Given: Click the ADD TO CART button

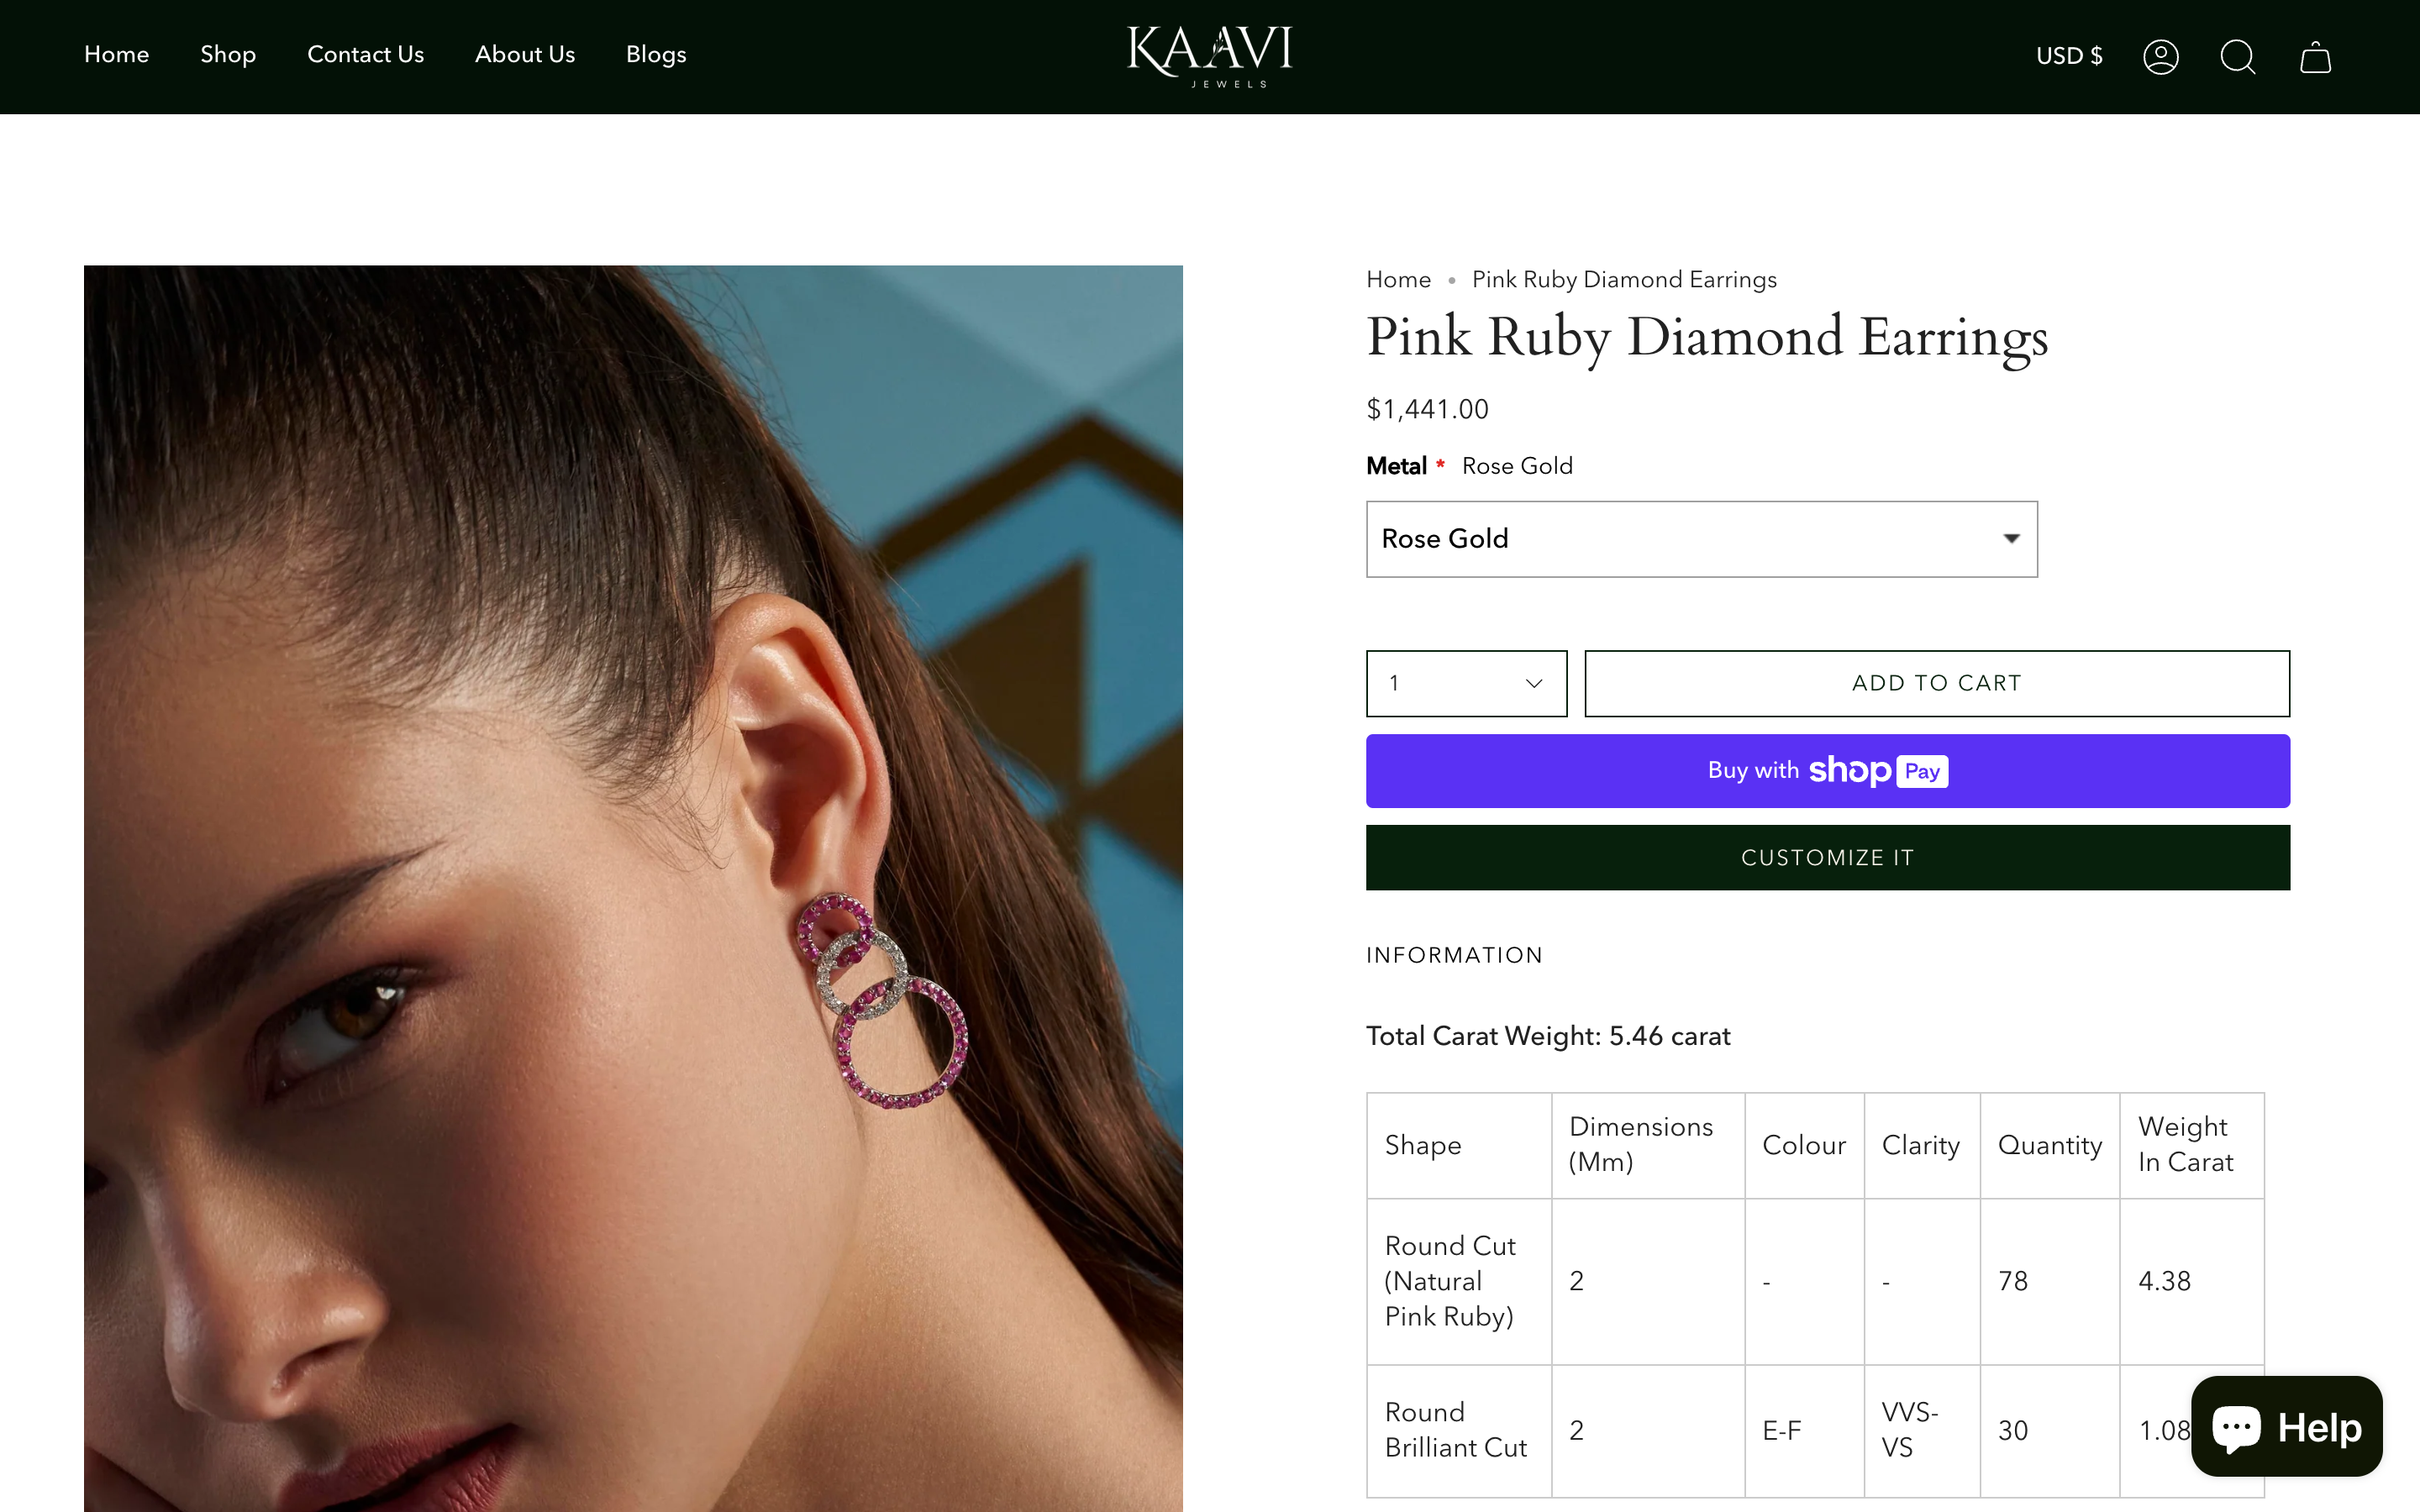Looking at the screenshot, I should click(x=1936, y=683).
